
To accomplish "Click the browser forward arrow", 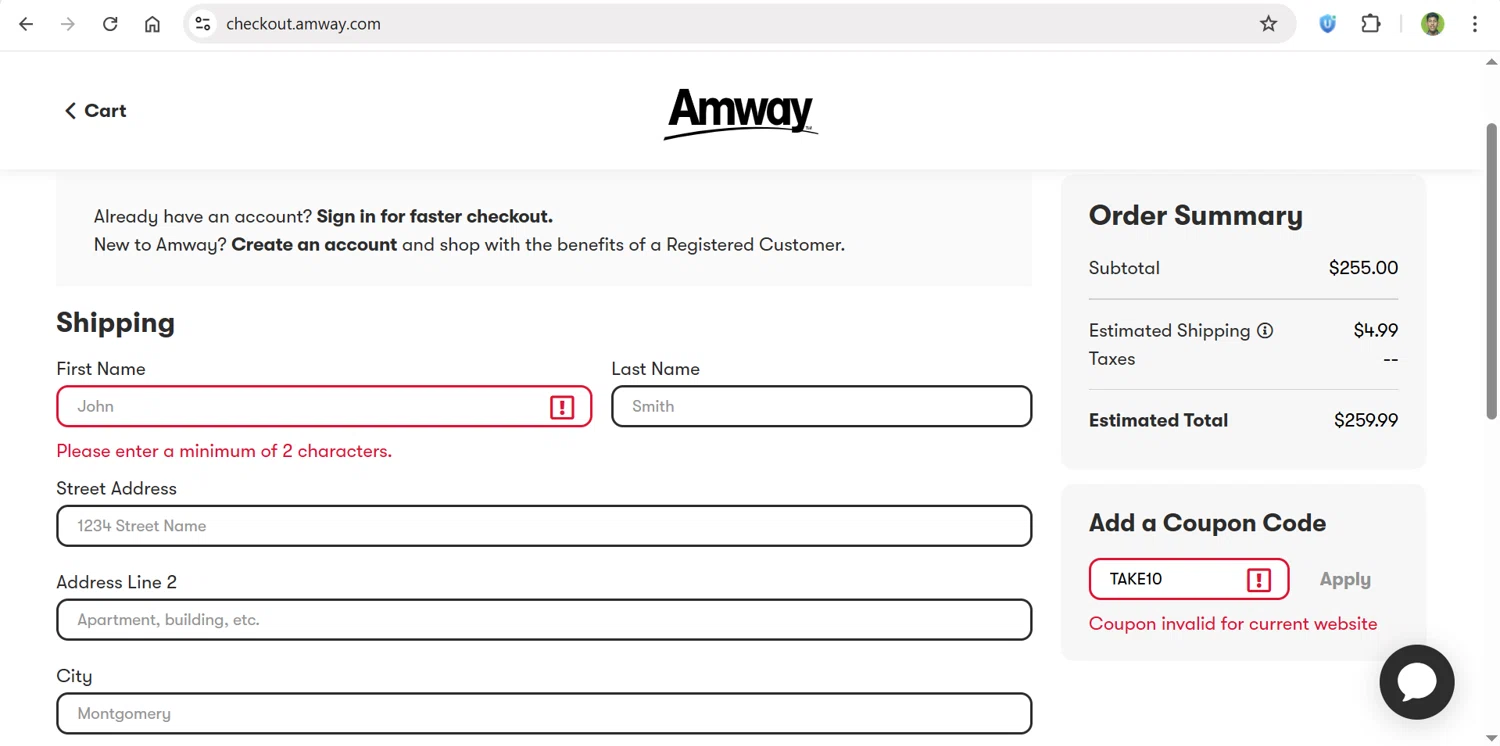I will click(x=68, y=24).
